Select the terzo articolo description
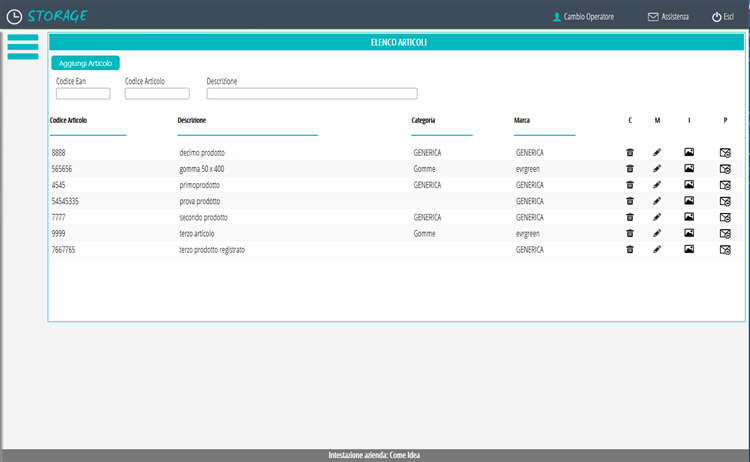The height and width of the screenshot is (462, 750). [197, 234]
